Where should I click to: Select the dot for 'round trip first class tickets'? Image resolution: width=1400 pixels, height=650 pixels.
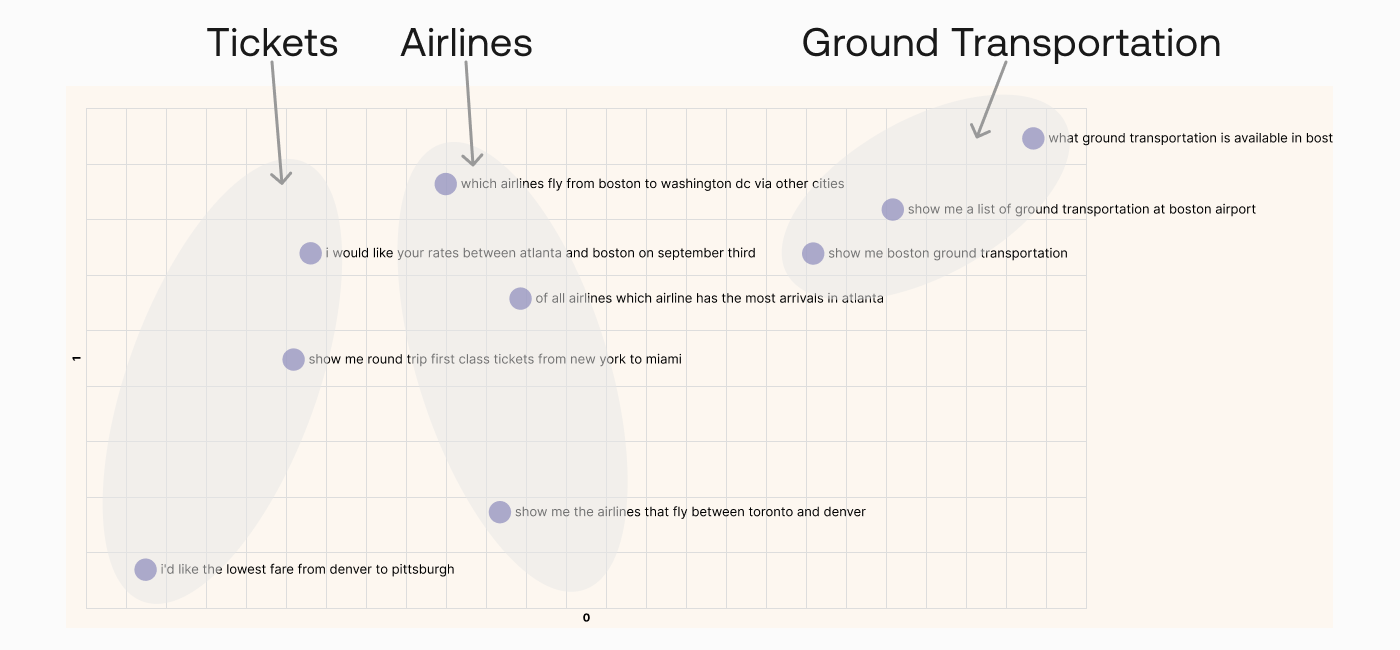pos(293,360)
